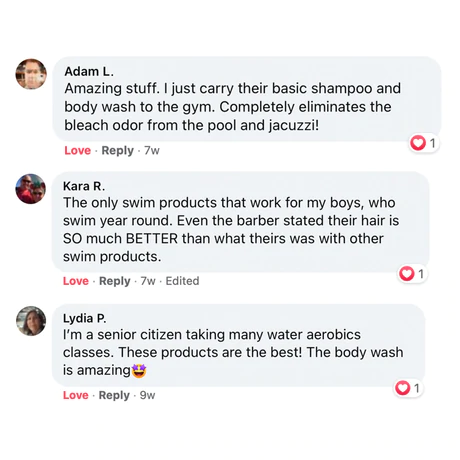
Task: Reply to Lydia P.'s comment
Action: [114, 396]
